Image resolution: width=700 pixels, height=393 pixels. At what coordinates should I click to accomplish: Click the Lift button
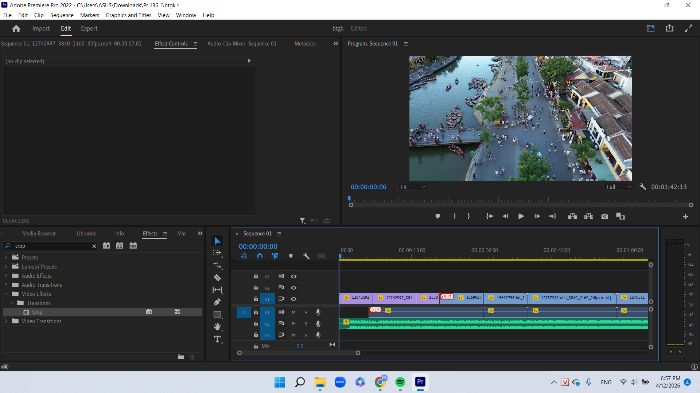(572, 216)
